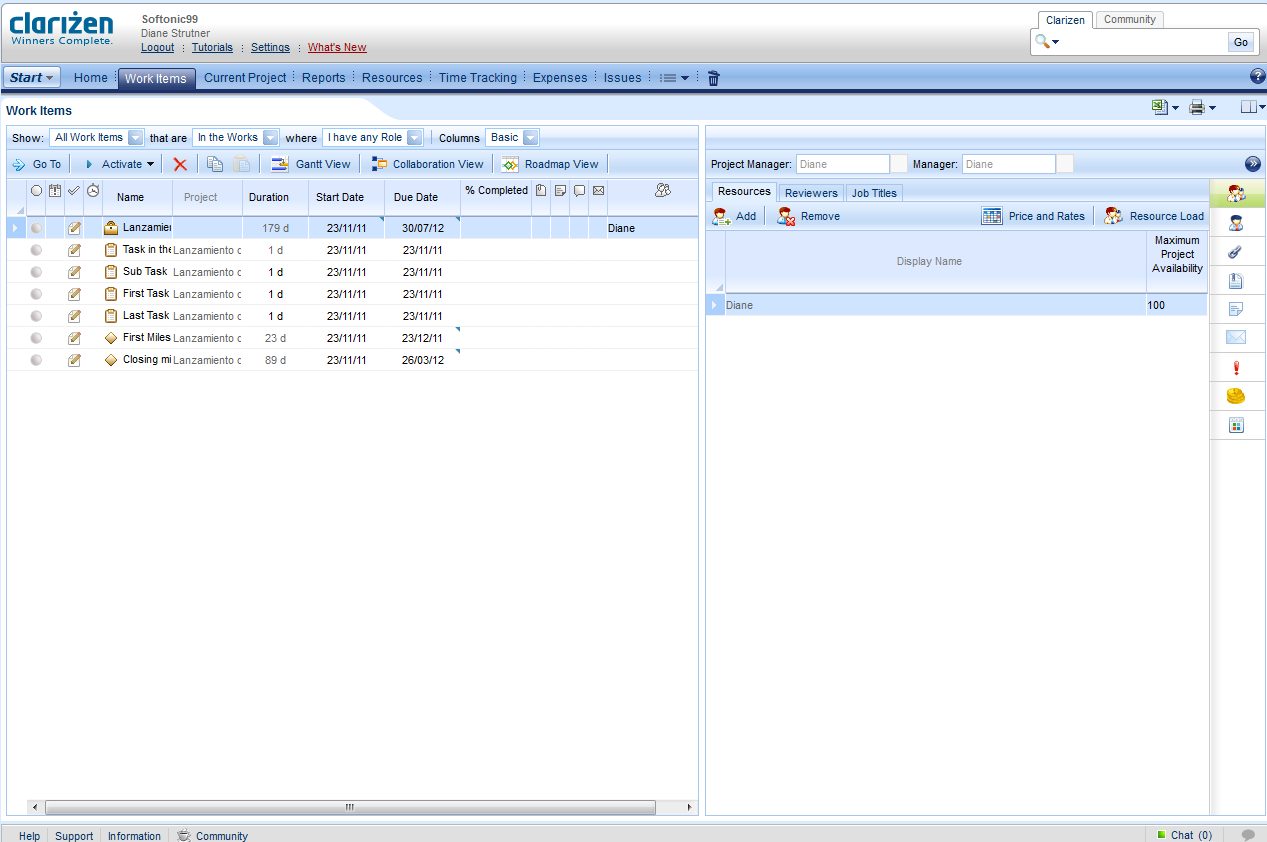Open the paperclip links panel in sidebar

coord(1236,252)
